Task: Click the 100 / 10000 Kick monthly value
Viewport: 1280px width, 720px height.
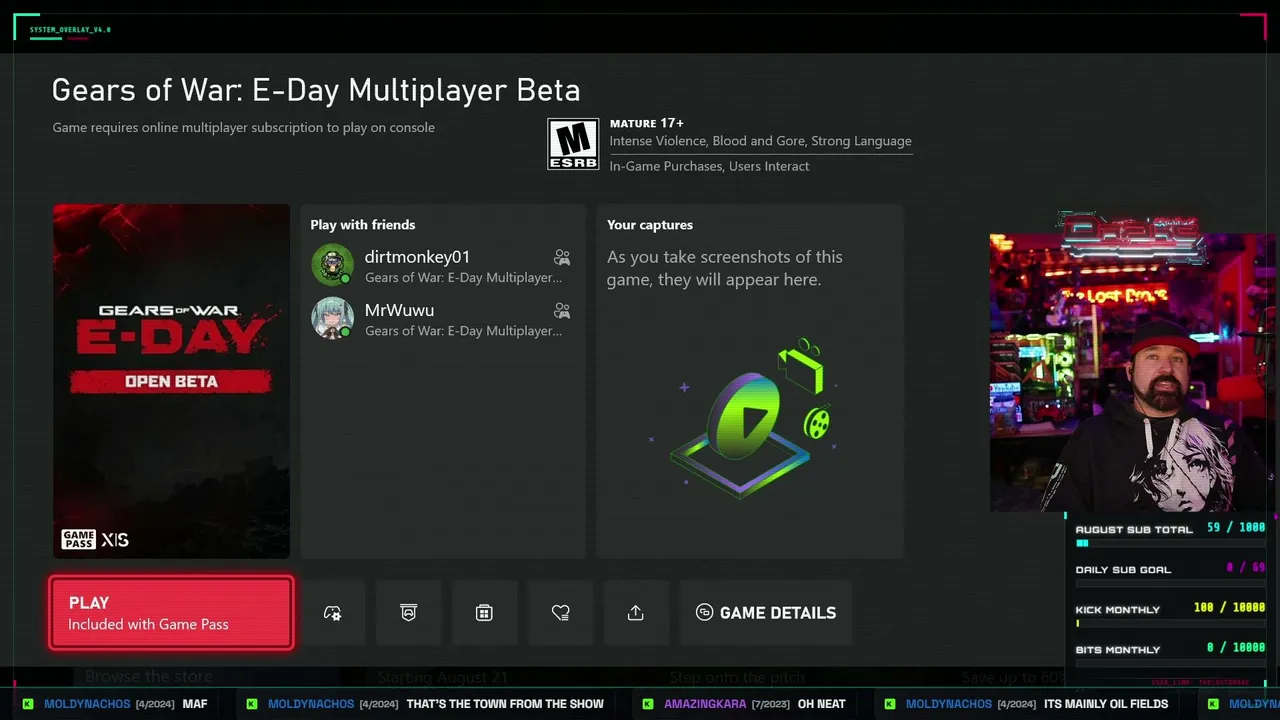Action: pos(1230,607)
